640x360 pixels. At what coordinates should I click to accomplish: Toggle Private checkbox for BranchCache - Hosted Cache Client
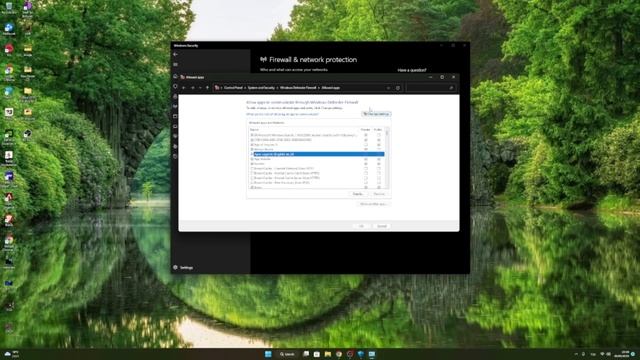(366, 173)
